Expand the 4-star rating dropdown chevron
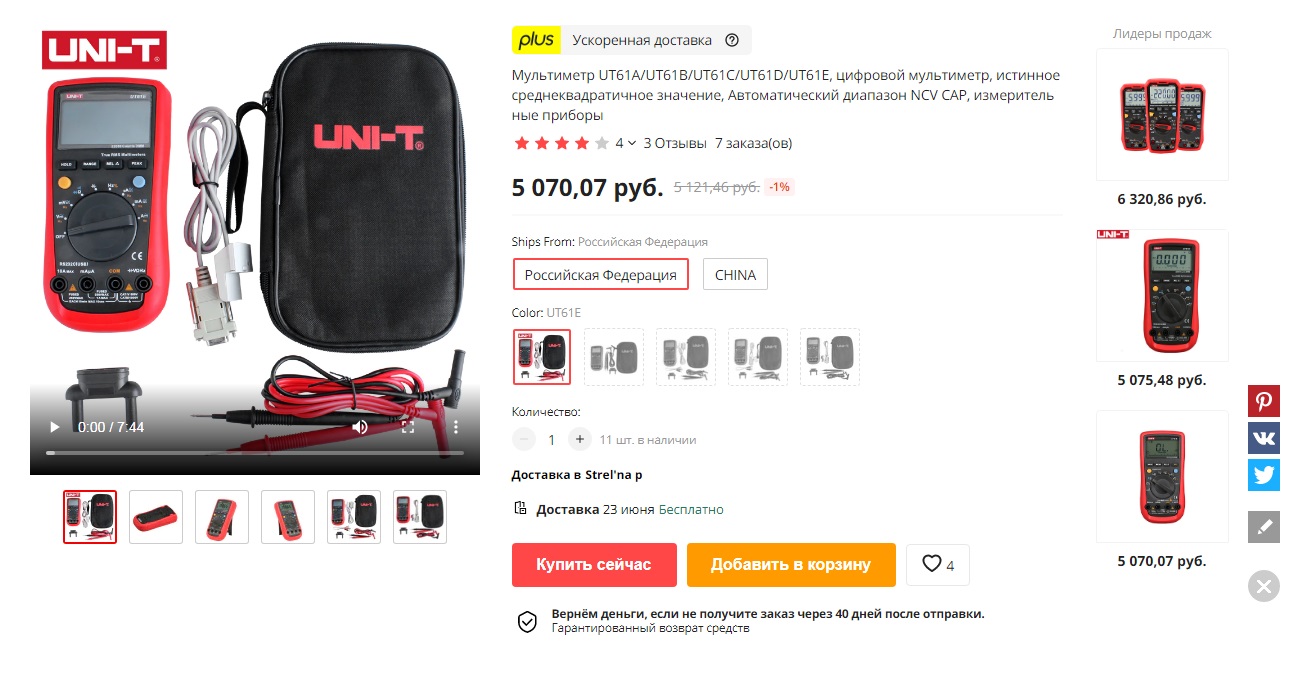Viewport: 1310px width, 689px height. click(x=632, y=143)
